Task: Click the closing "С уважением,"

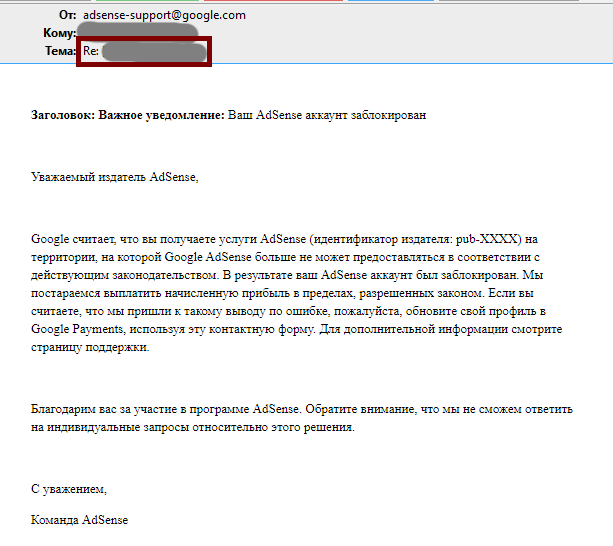Action: coord(69,489)
